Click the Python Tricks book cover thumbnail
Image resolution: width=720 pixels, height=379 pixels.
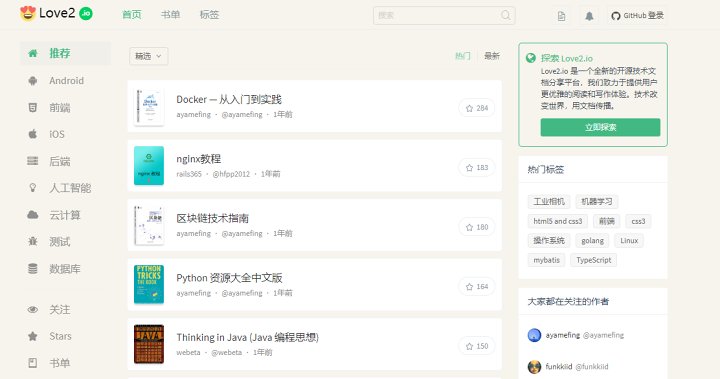pyautogui.click(x=149, y=284)
